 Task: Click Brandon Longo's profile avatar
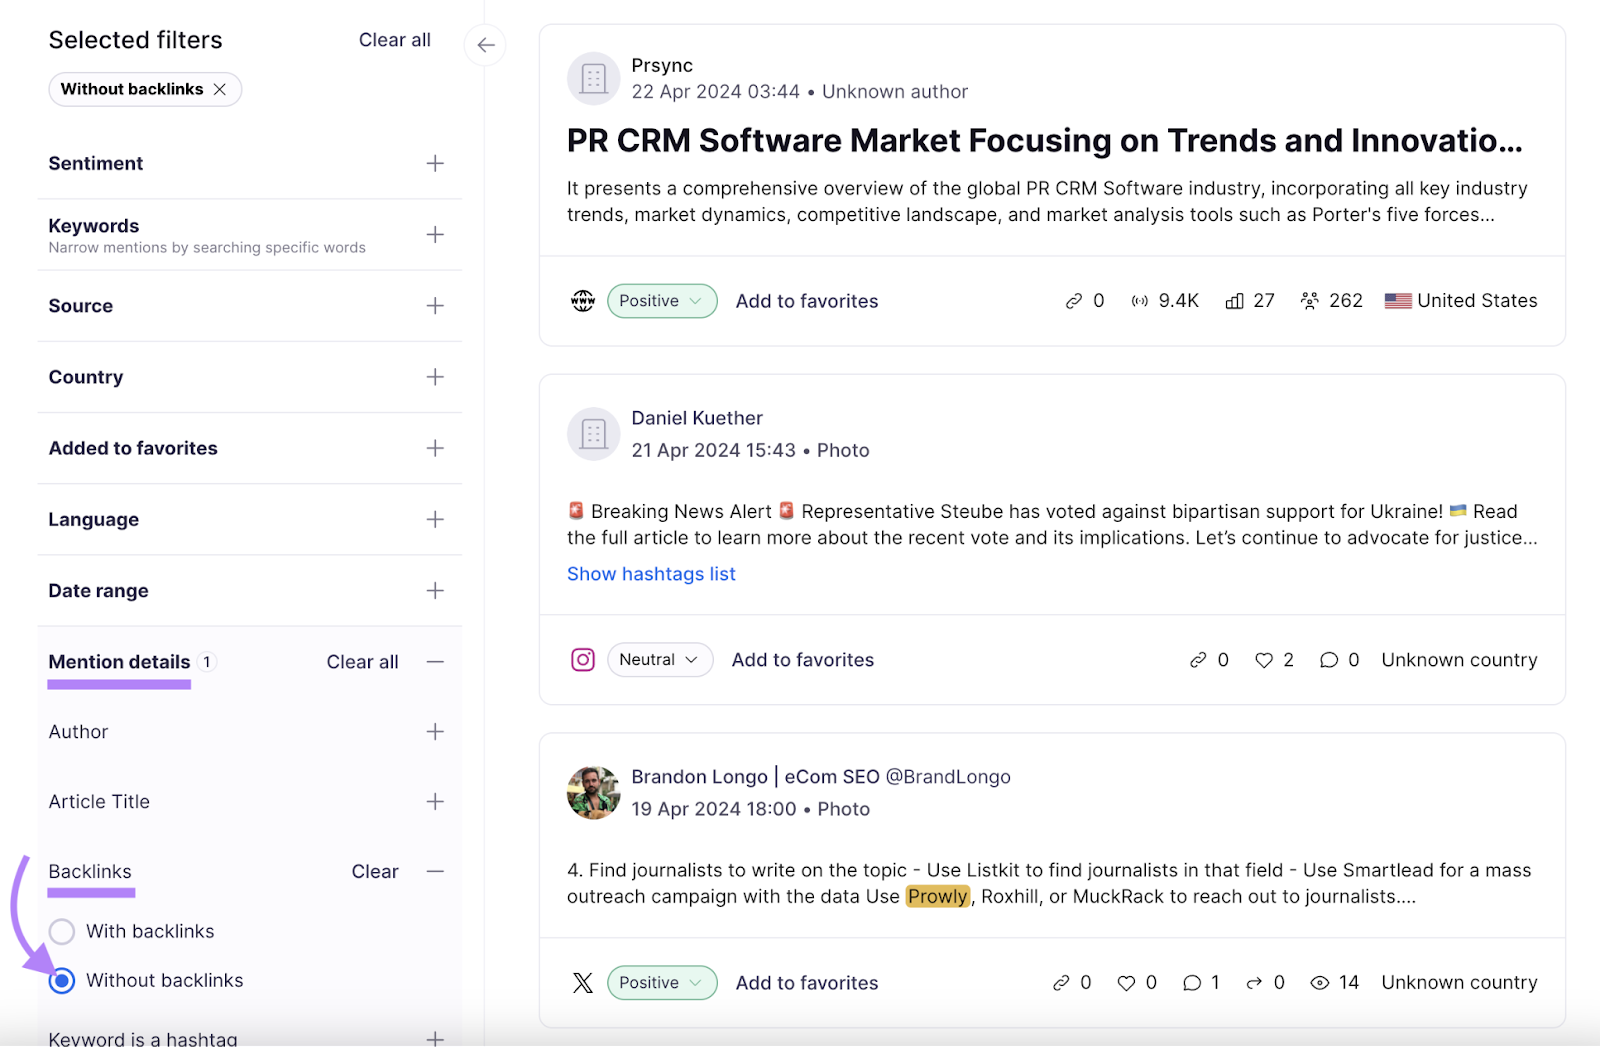593,793
